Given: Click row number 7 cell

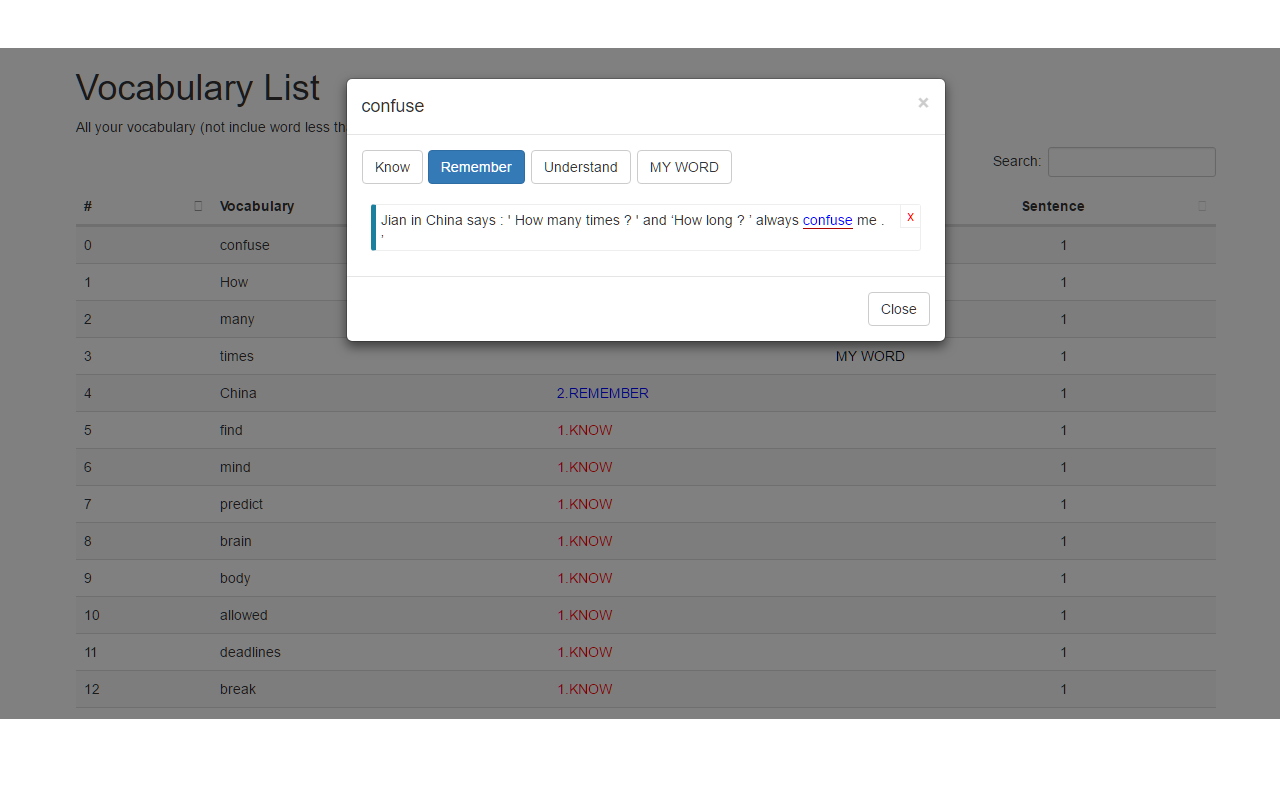Looking at the screenshot, I should tap(88, 504).
